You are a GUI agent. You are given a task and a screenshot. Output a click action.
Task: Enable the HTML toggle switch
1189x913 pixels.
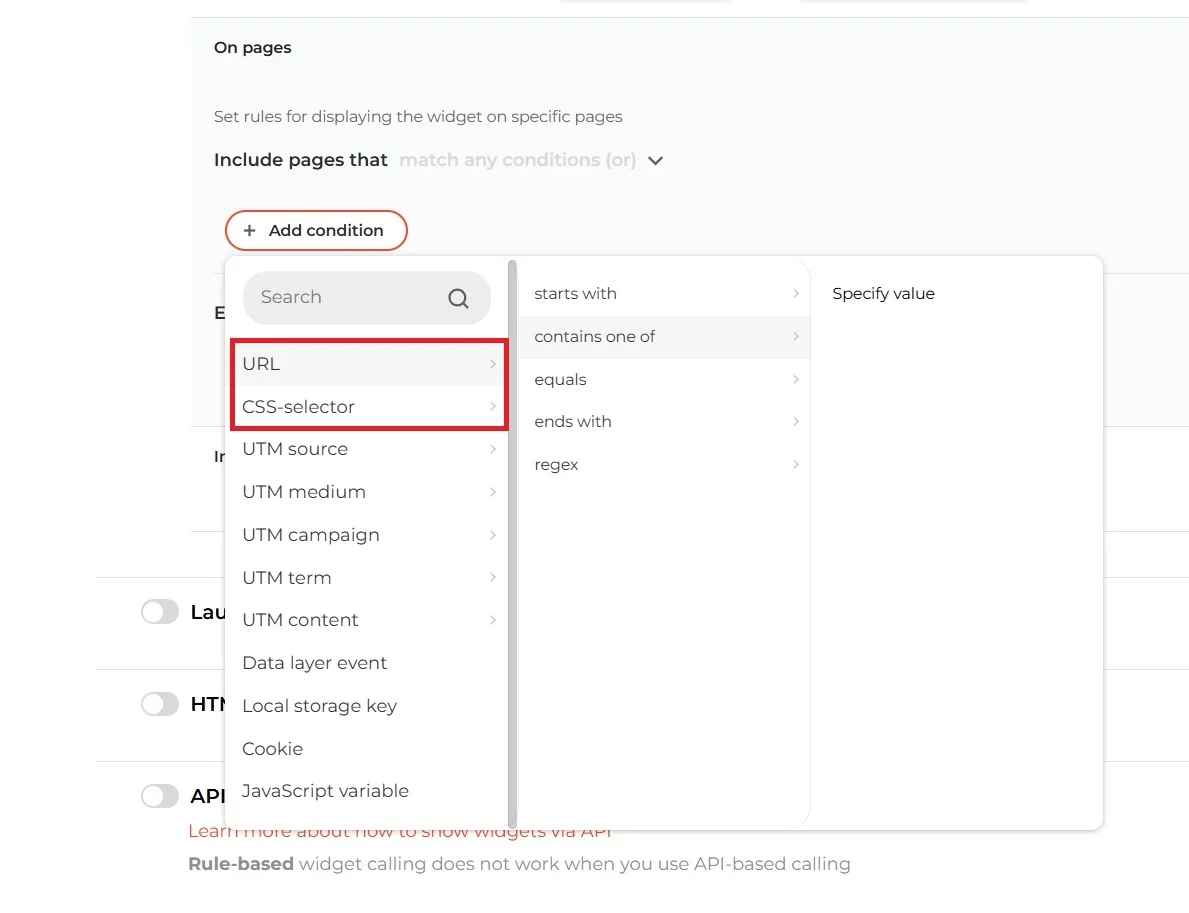pyautogui.click(x=159, y=704)
